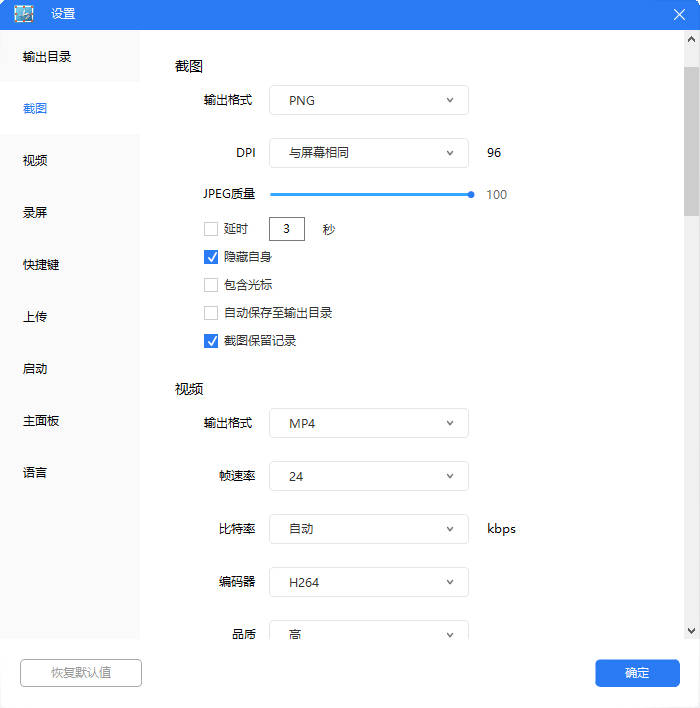The height and width of the screenshot is (708, 700).
Task: Open the screenshot 输出格式 PNG dropdown
Action: coord(368,100)
